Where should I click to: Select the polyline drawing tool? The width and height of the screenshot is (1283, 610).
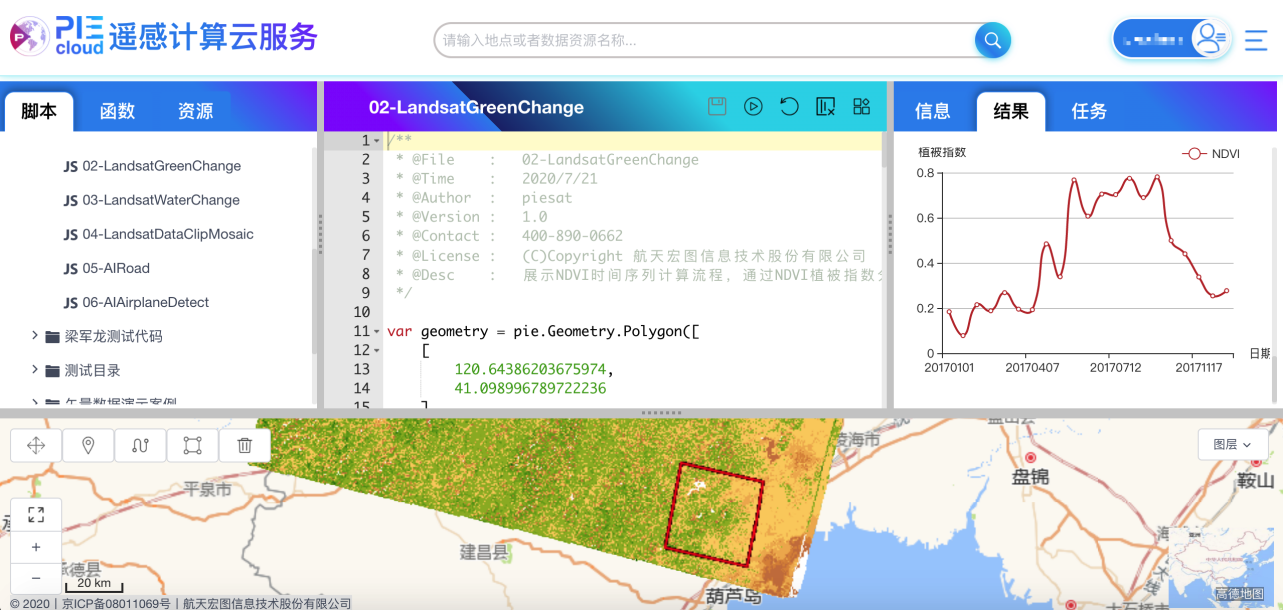tap(140, 445)
